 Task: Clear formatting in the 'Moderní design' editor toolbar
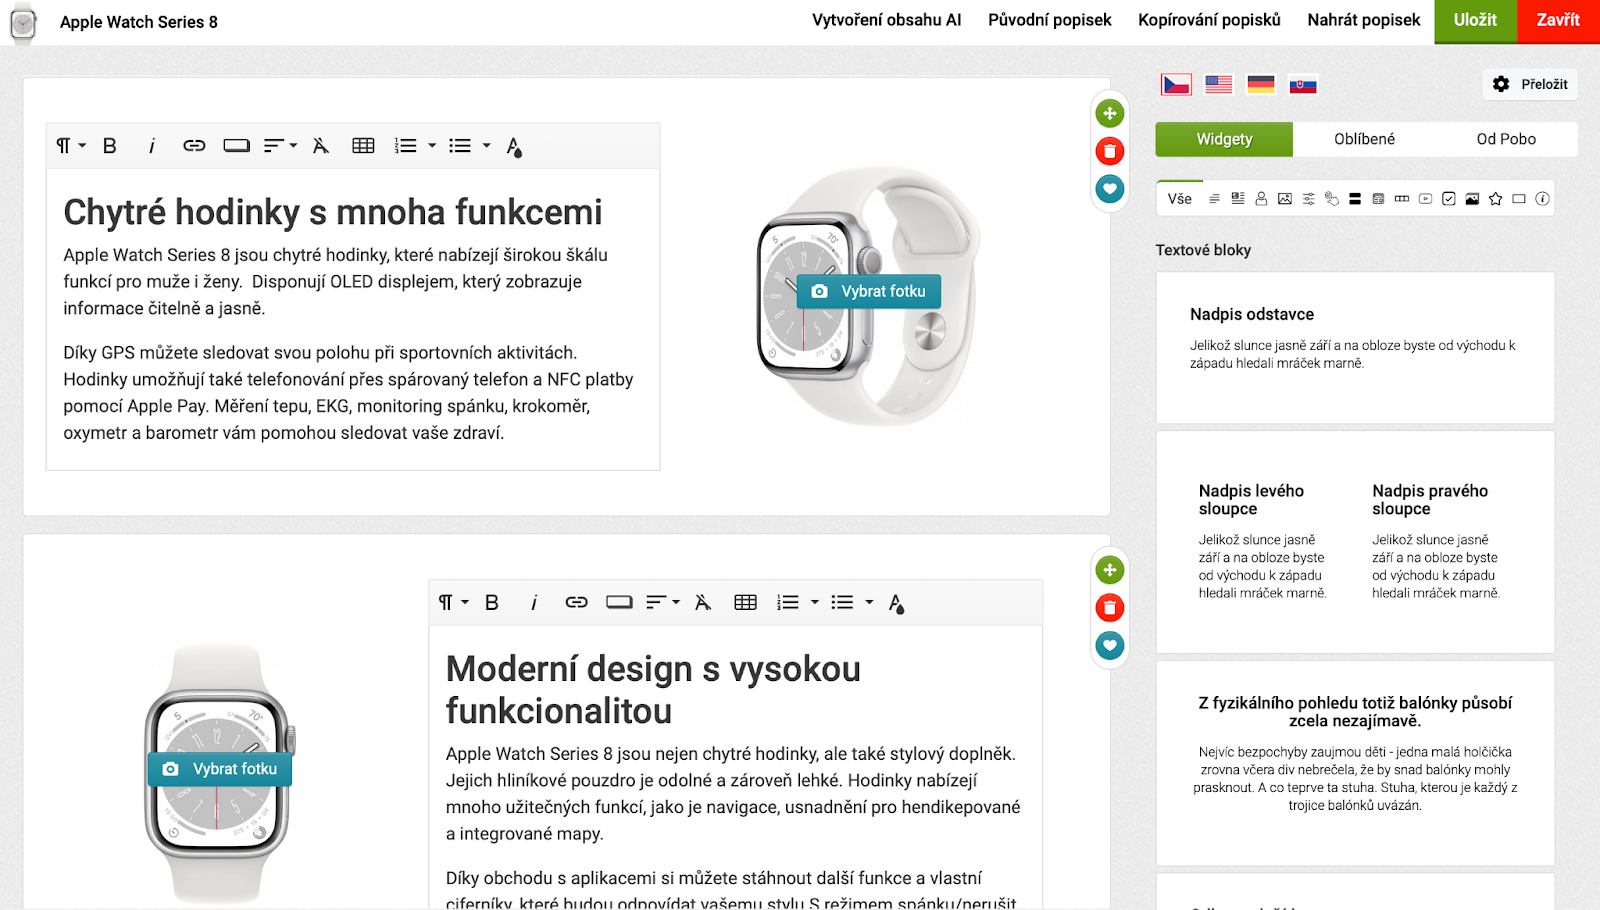(x=703, y=602)
